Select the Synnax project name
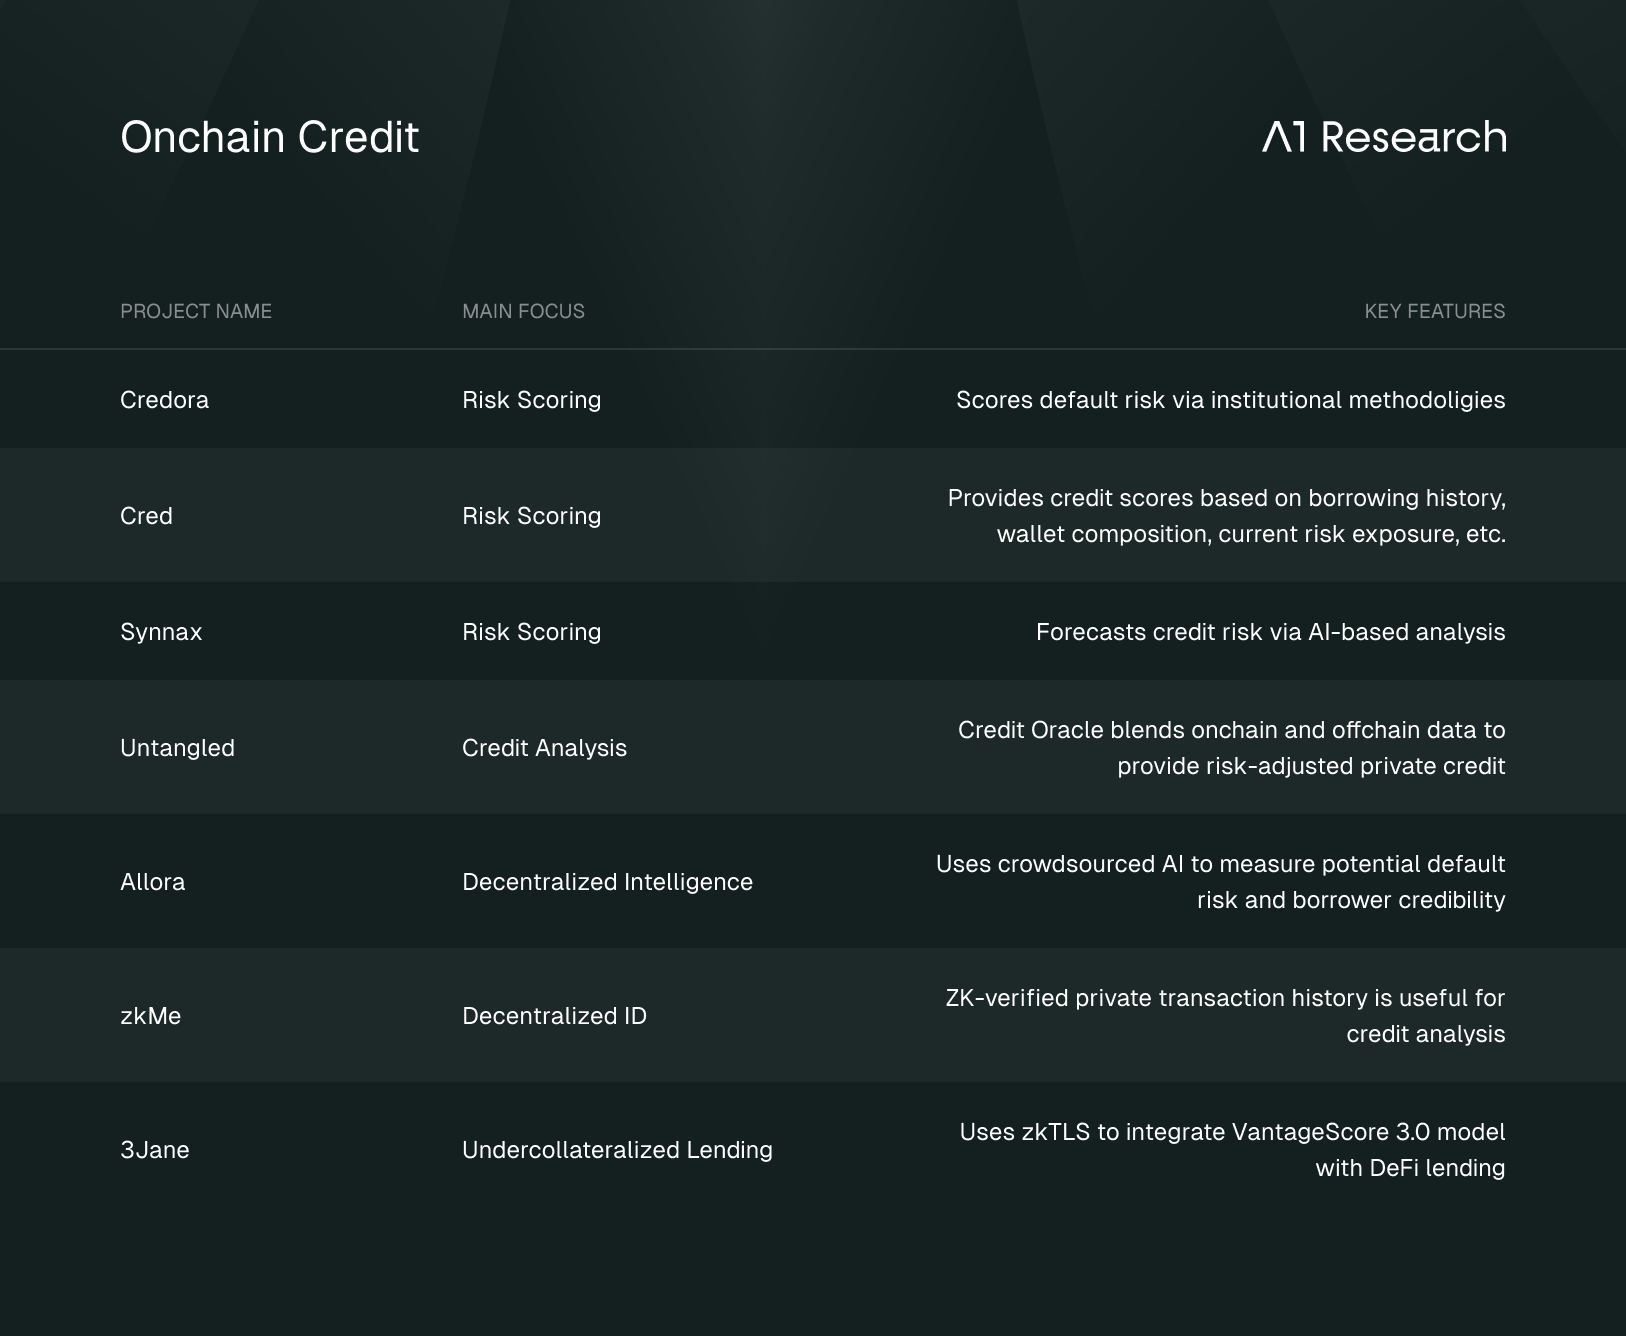Screen dimensions: 1626x1336 coord(161,632)
